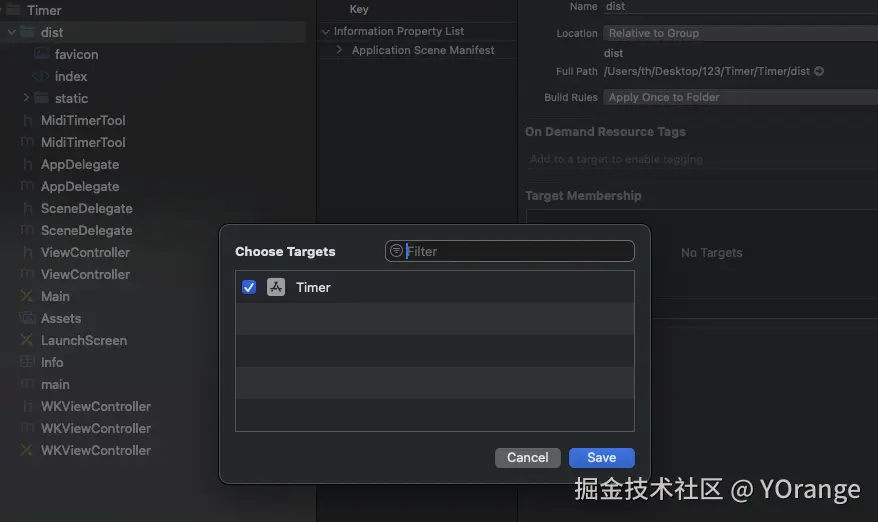This screenshot has width=878, height=522.
Task: Cancel the Choose Targets dialog
Action: (x=527, y=458)
